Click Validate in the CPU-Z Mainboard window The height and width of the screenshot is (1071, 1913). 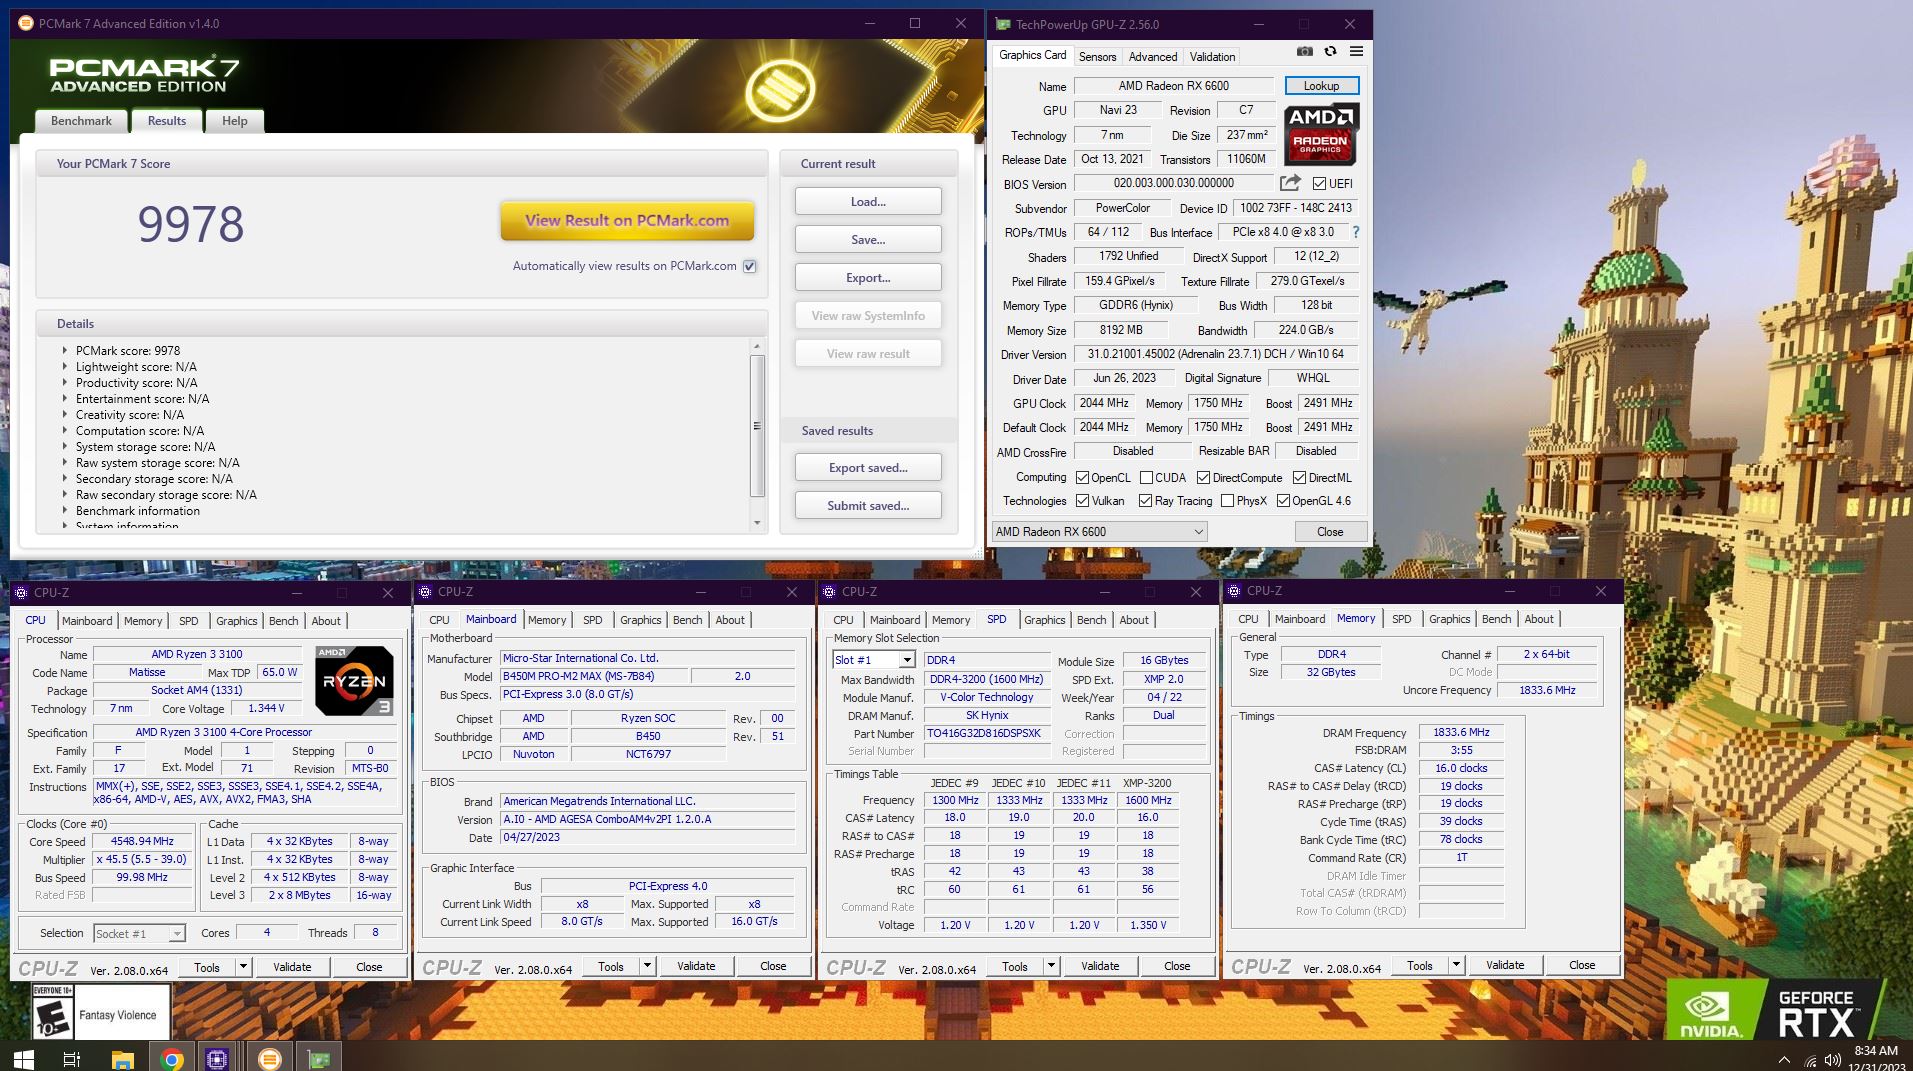pyautogui.click(x=696, y=966)
